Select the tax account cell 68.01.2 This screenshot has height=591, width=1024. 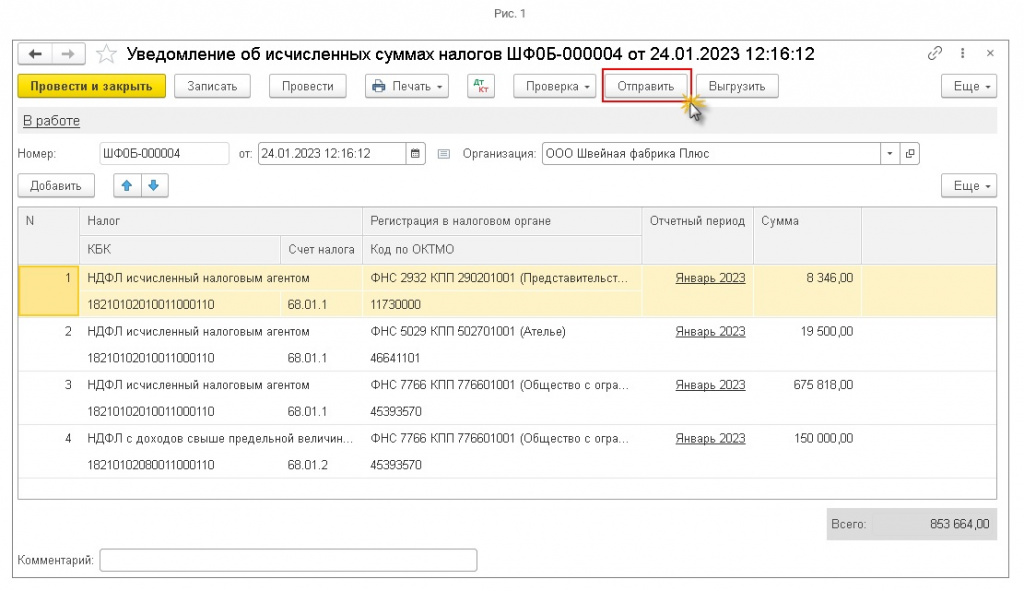coord(308,465)
